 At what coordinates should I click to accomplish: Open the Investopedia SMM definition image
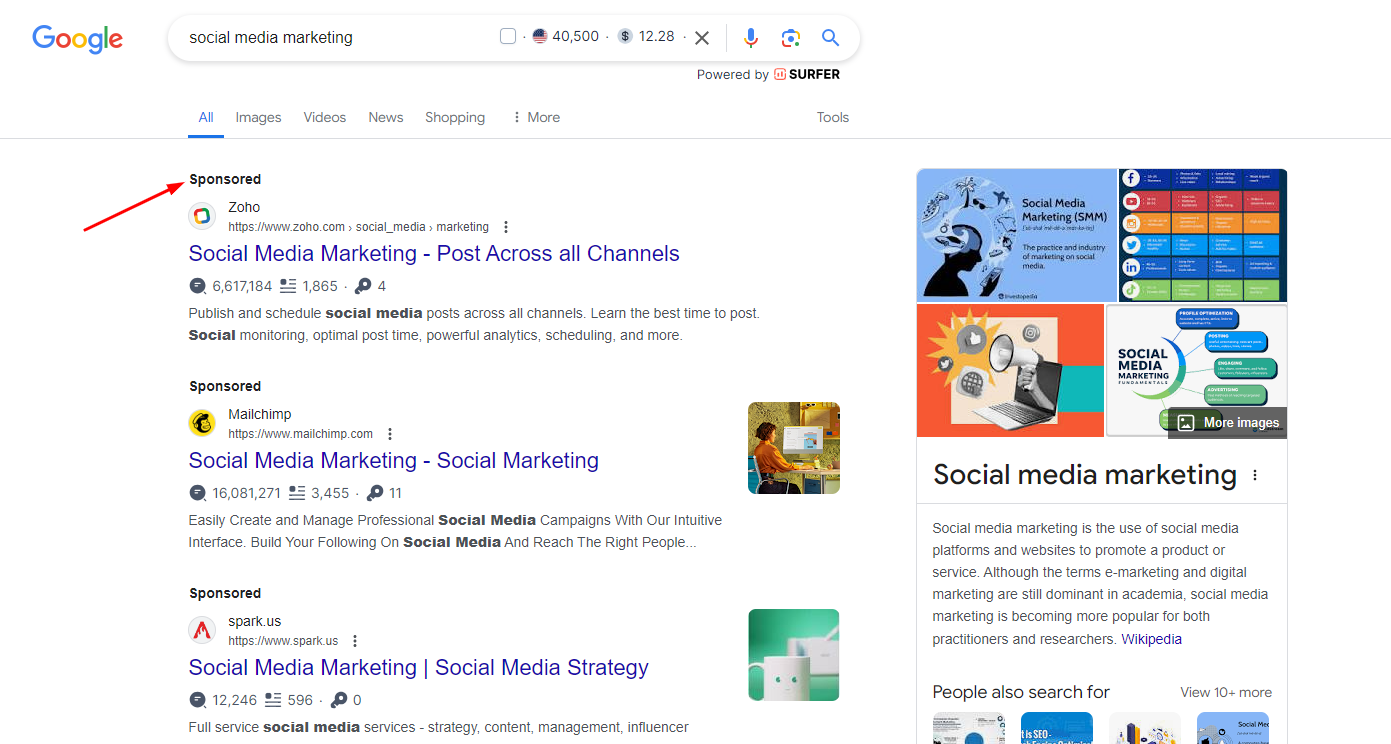1016,235
